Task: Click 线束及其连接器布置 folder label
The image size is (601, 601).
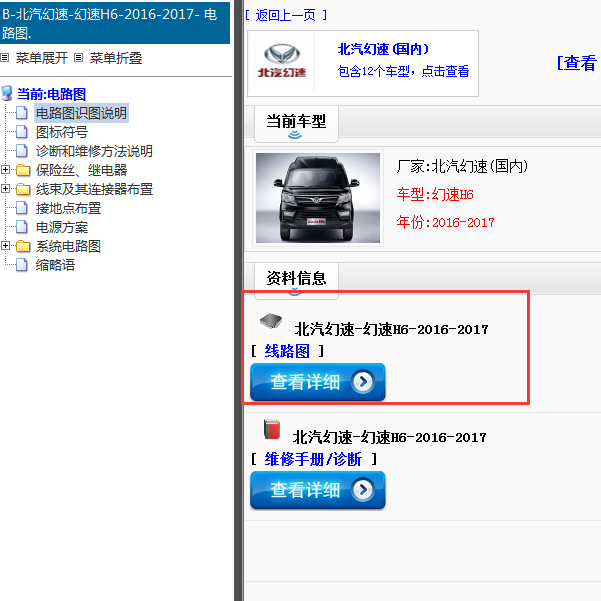Action: 94,189
